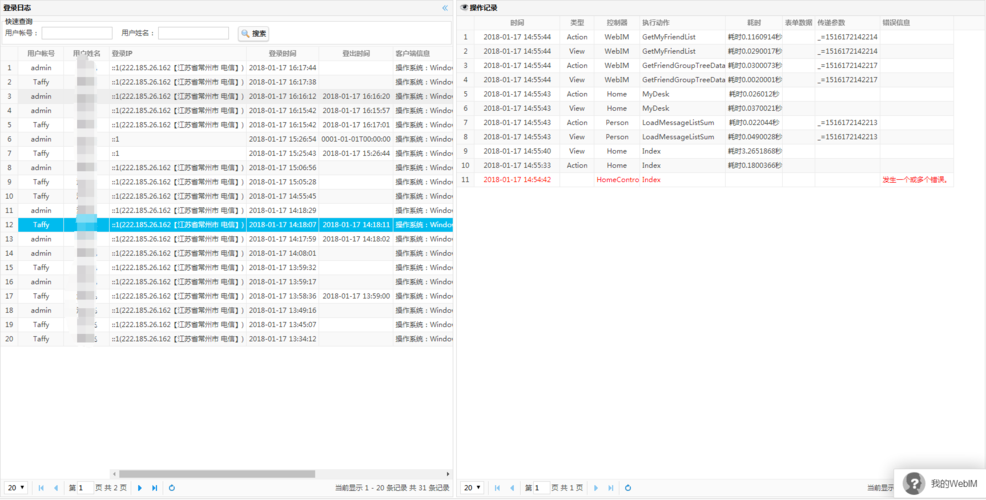The height and width of the screenshot is (500, 986).
Task: Click 耗时3.2651868秒 duration cell
Action: pyautogui.click(x=755, y=151)
